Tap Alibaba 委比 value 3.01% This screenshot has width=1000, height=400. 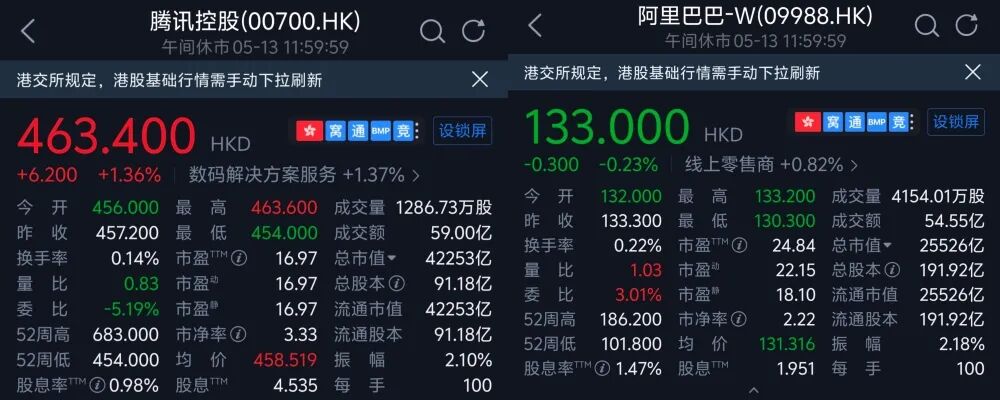pos(638,295)
